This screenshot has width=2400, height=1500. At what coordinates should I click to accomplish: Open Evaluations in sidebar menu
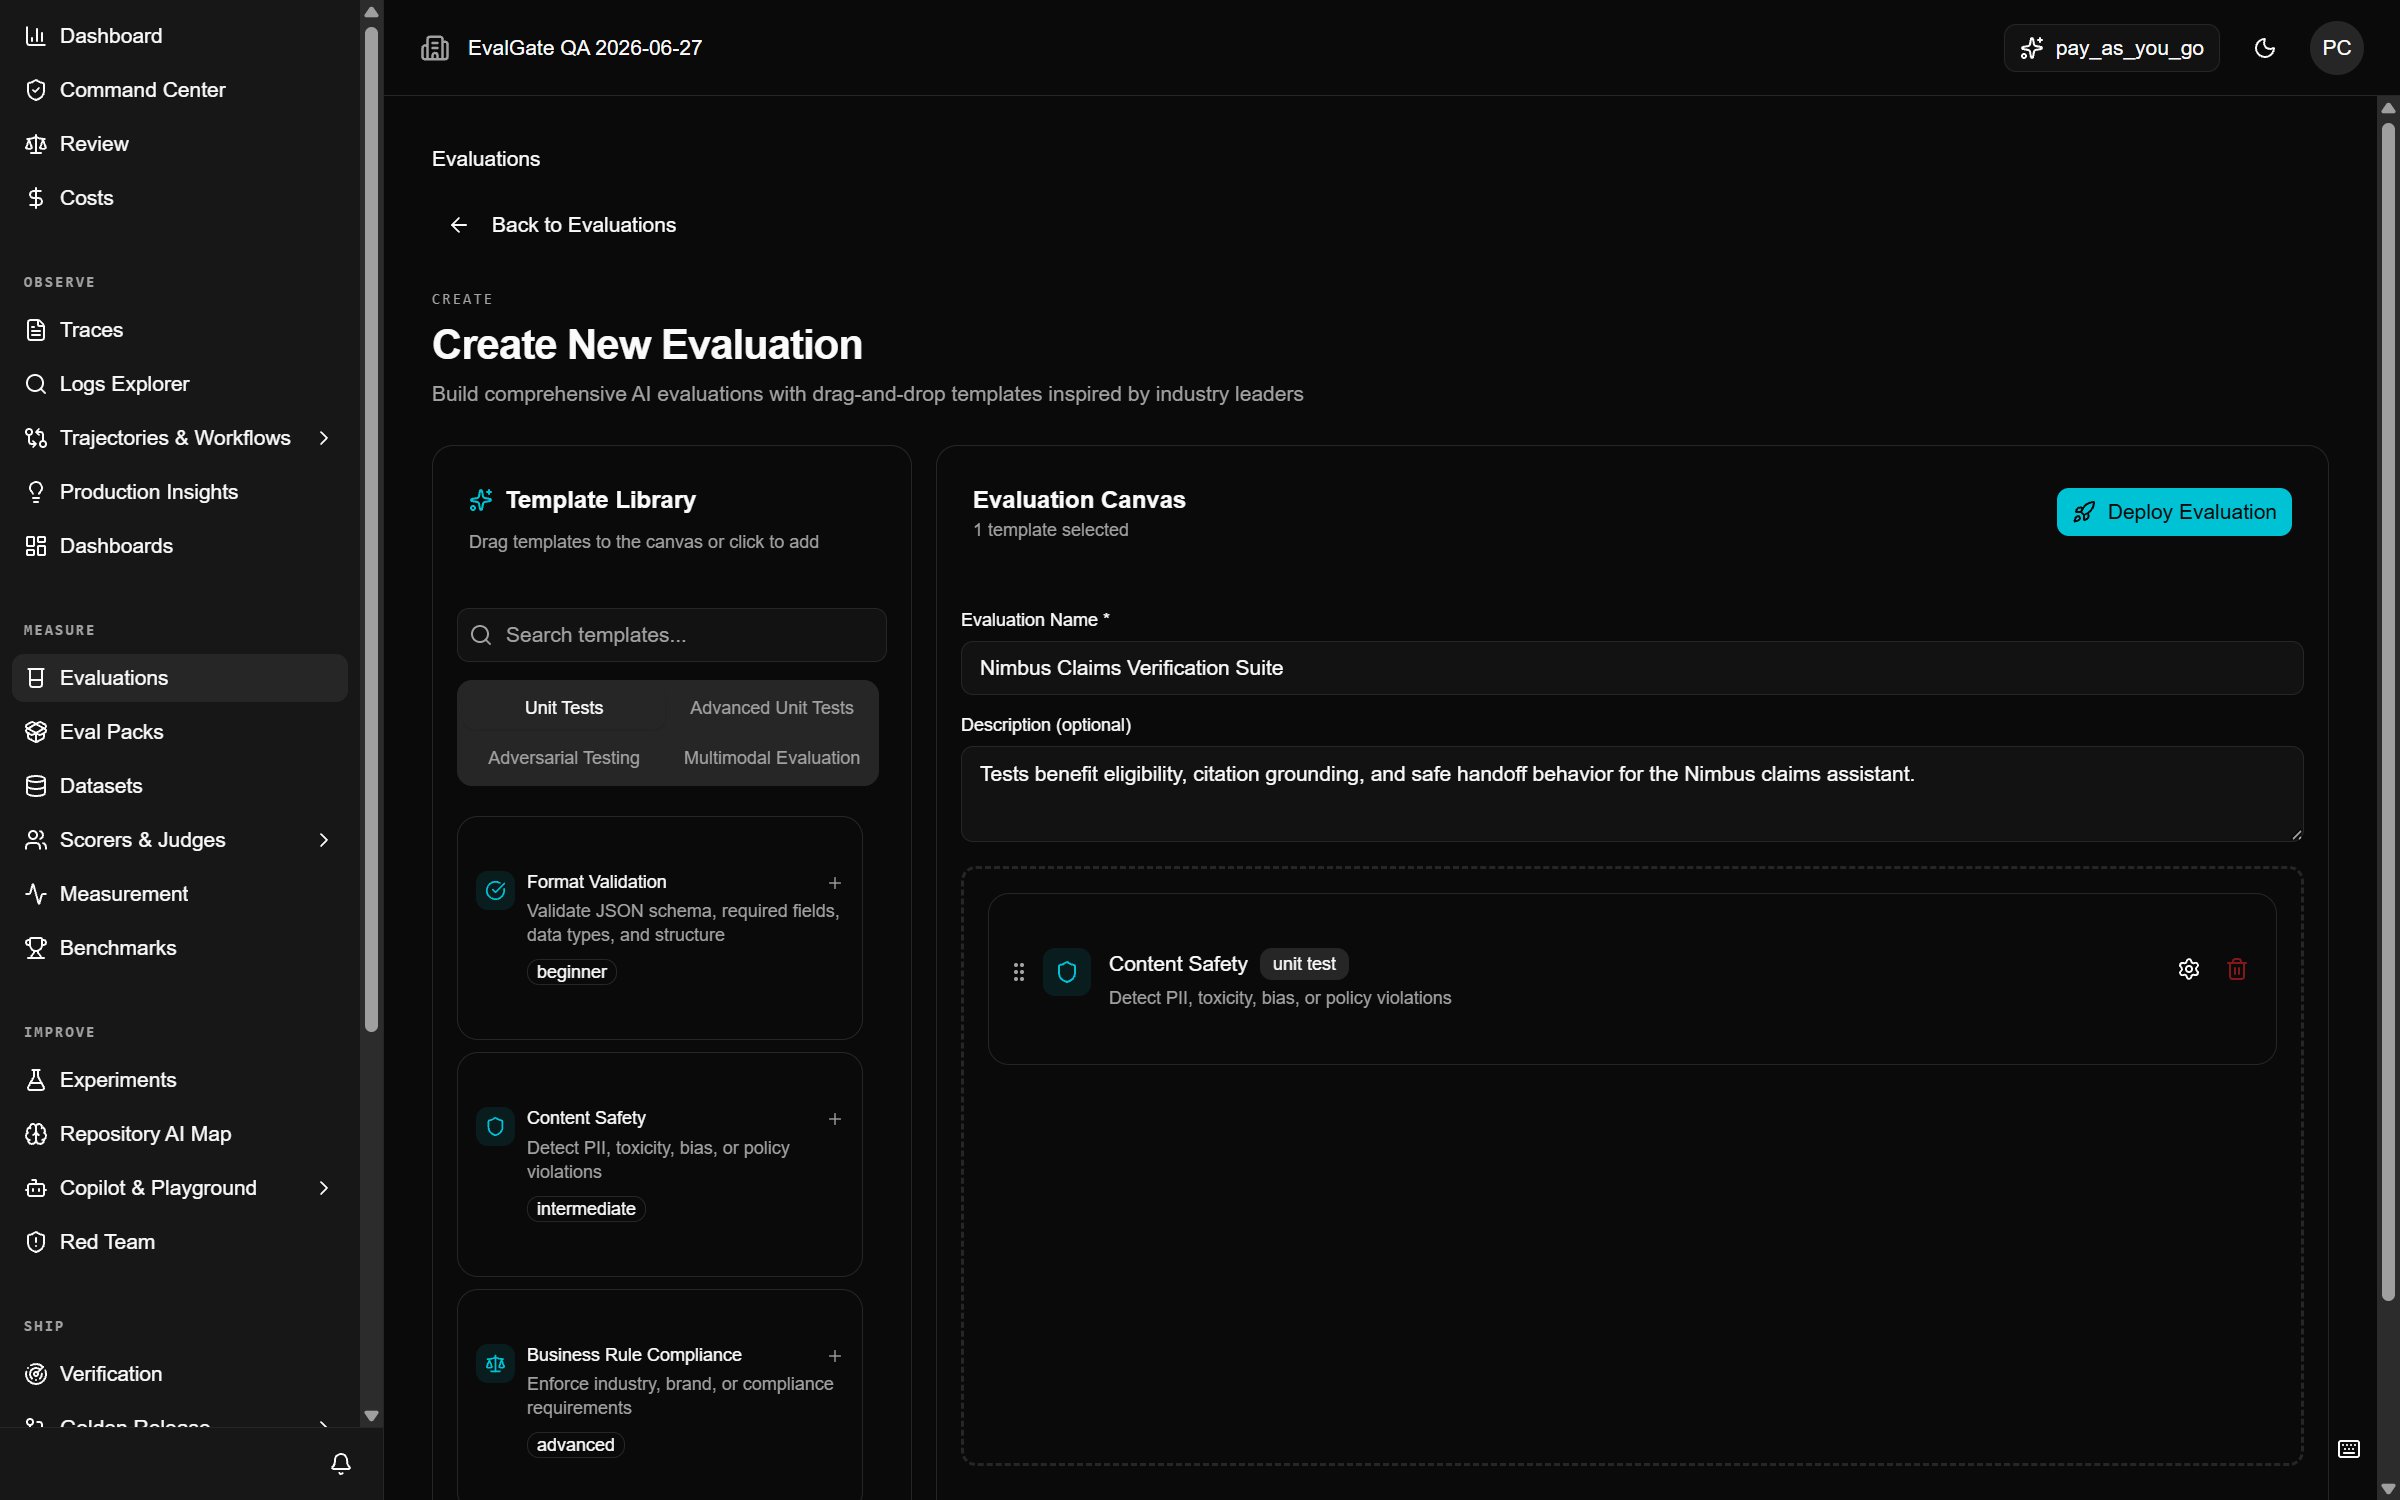(180, 678)
